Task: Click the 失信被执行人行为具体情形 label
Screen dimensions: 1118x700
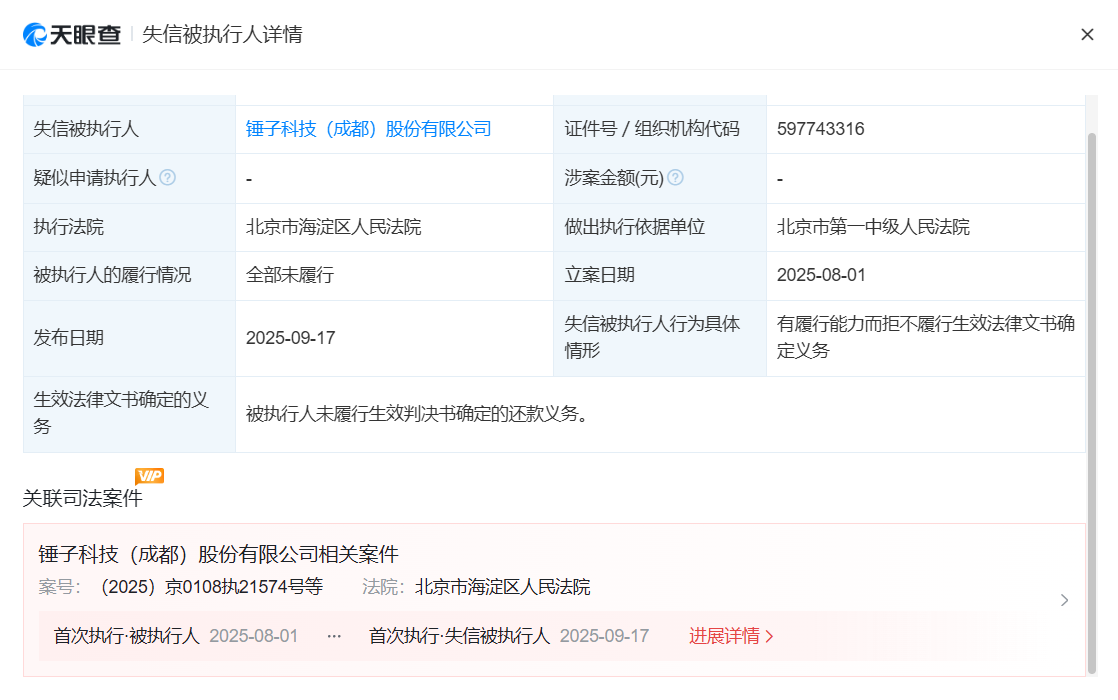Action: coord(652,337)
